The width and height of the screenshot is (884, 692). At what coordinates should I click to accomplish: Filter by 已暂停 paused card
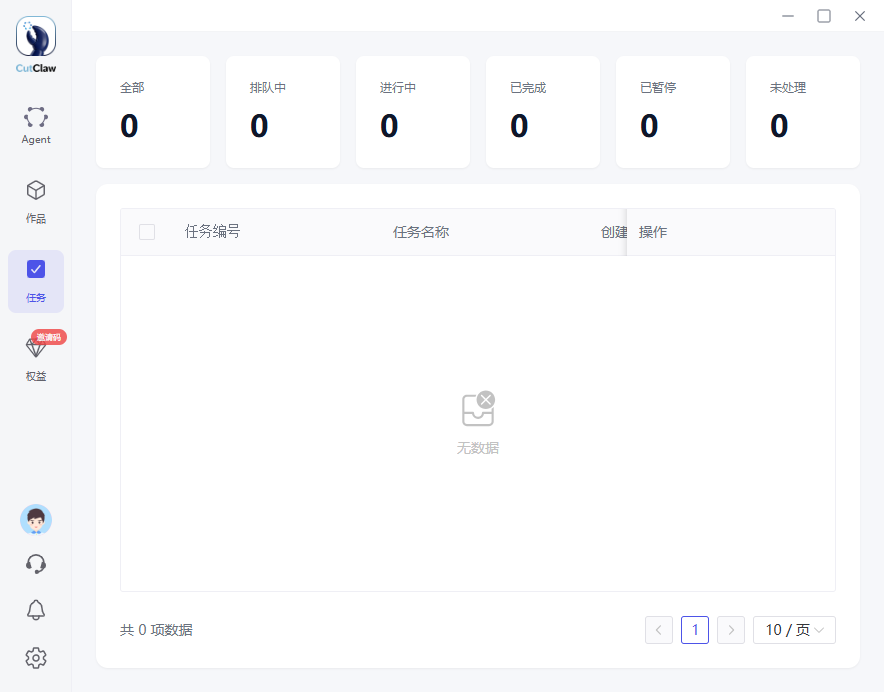pyautogui.click(x=673, y=112)
